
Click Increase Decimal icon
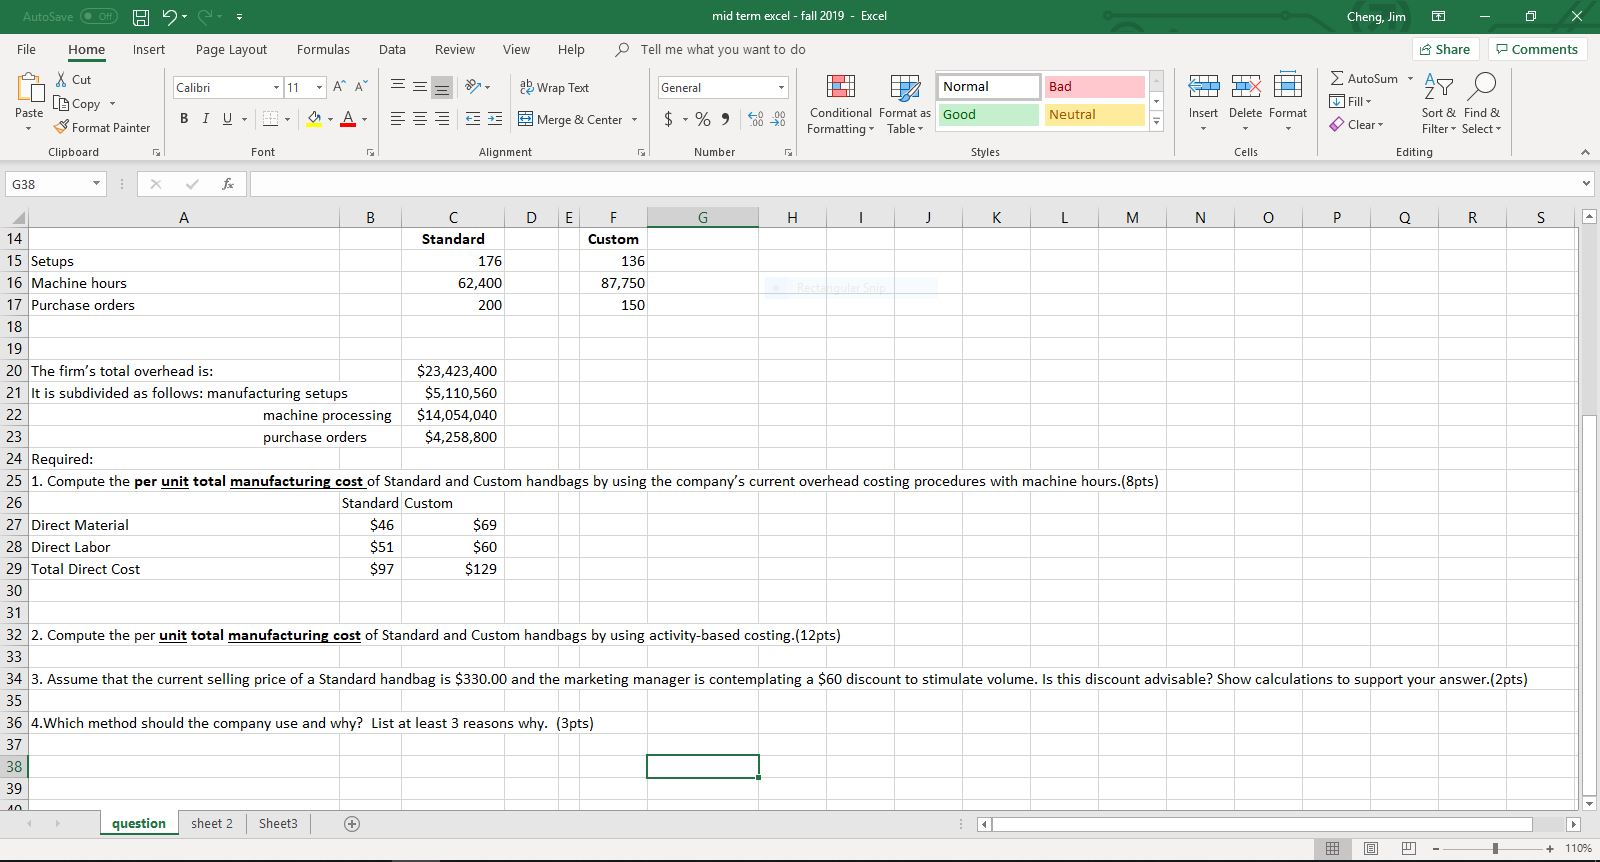point(754,120)
